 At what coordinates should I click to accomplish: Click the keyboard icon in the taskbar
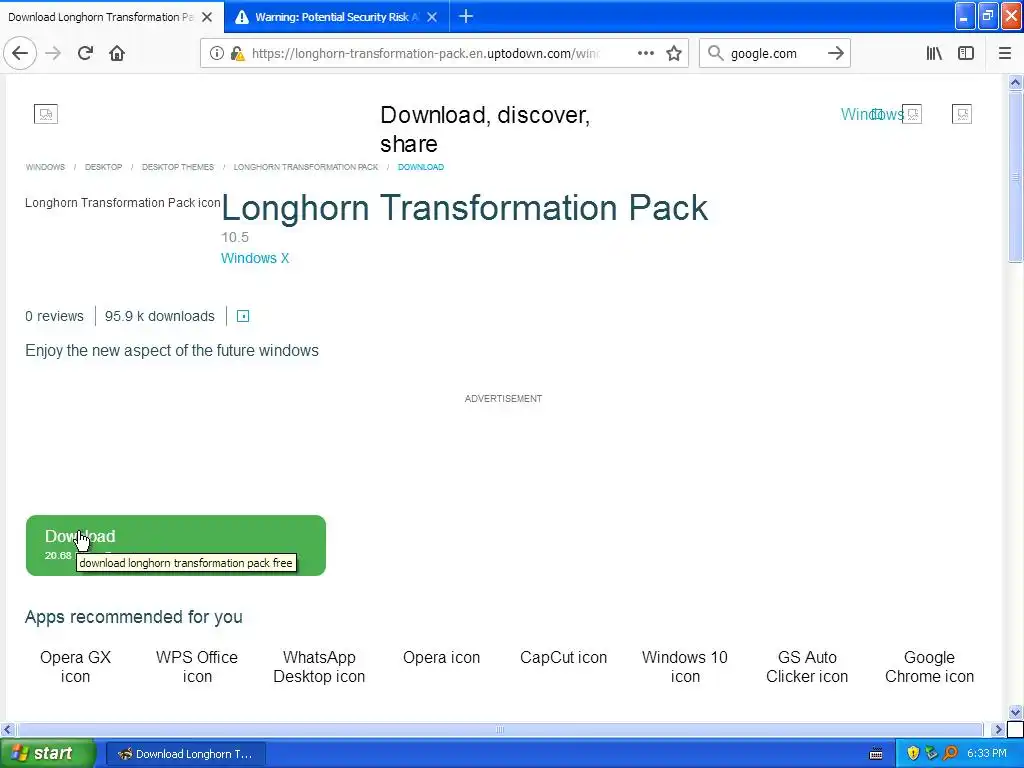pos(876,754)
